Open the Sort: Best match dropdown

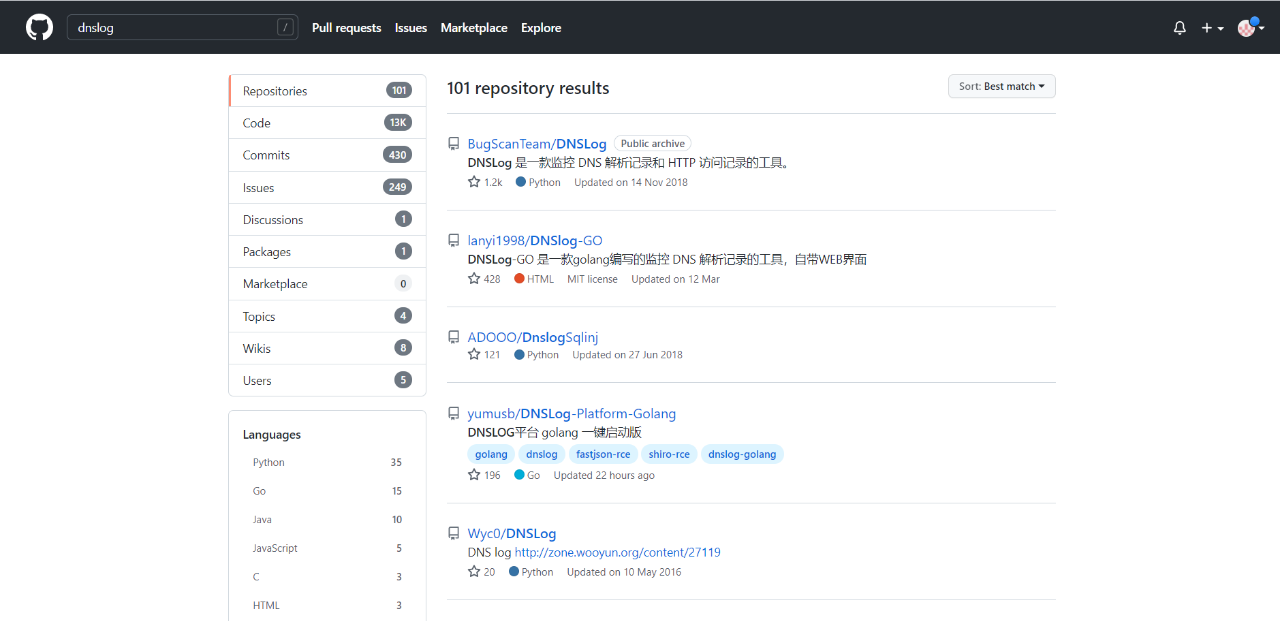point(1002,87)
